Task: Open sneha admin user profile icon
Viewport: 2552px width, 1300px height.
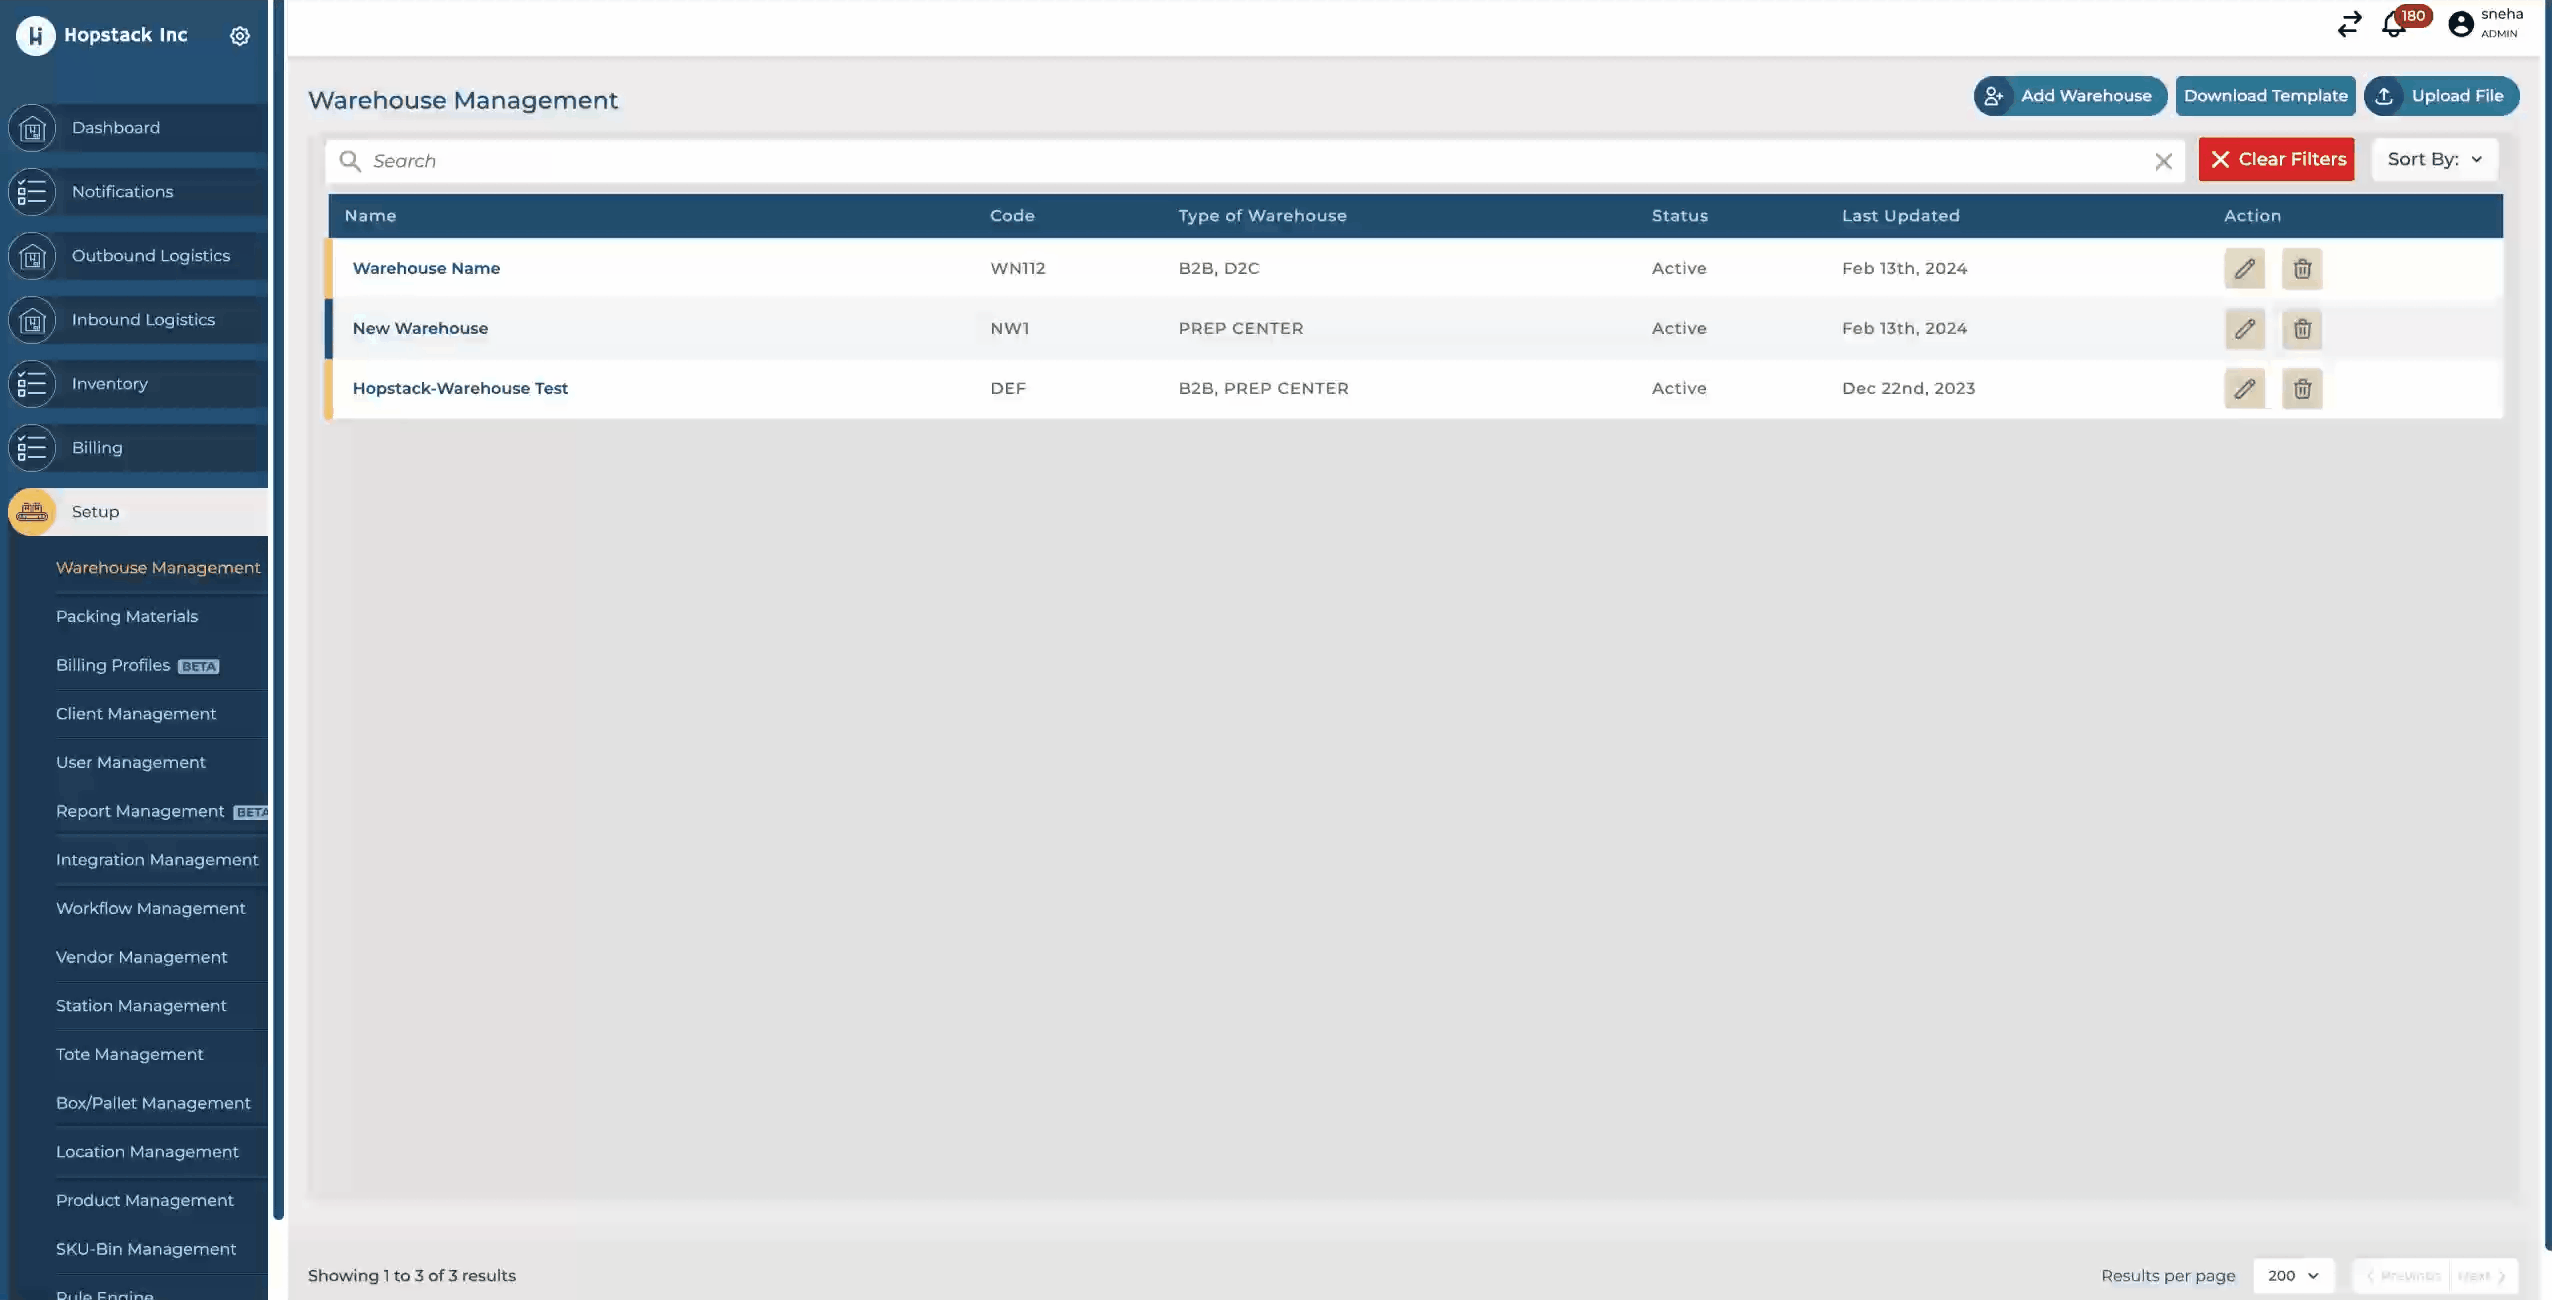Action: coord(2460,24)
